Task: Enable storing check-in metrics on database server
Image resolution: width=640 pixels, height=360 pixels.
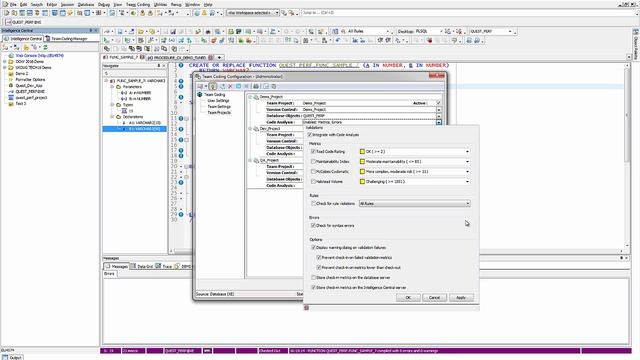Action: [x=313, y=278]
